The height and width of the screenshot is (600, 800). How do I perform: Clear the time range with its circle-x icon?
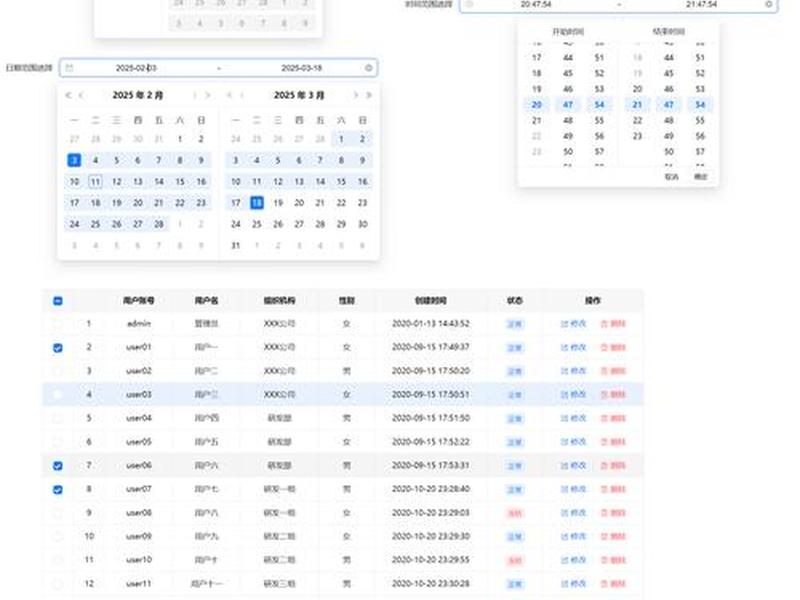(768, 4)
